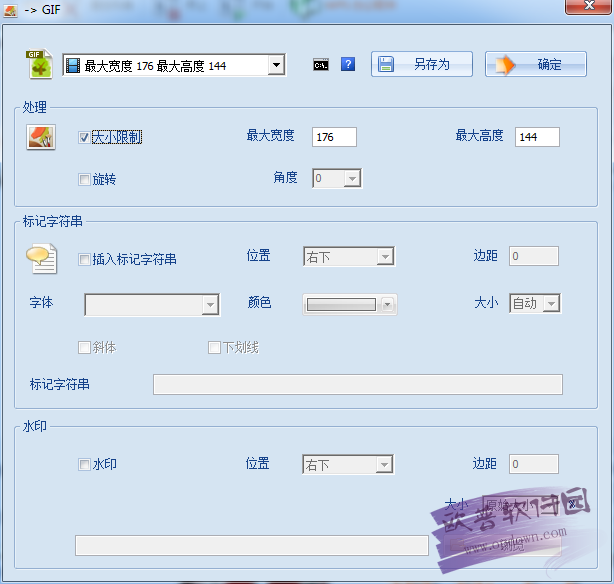Enable 插入标记字符串 checkbox
Screen dimensions: 614x584
point(84,259)
